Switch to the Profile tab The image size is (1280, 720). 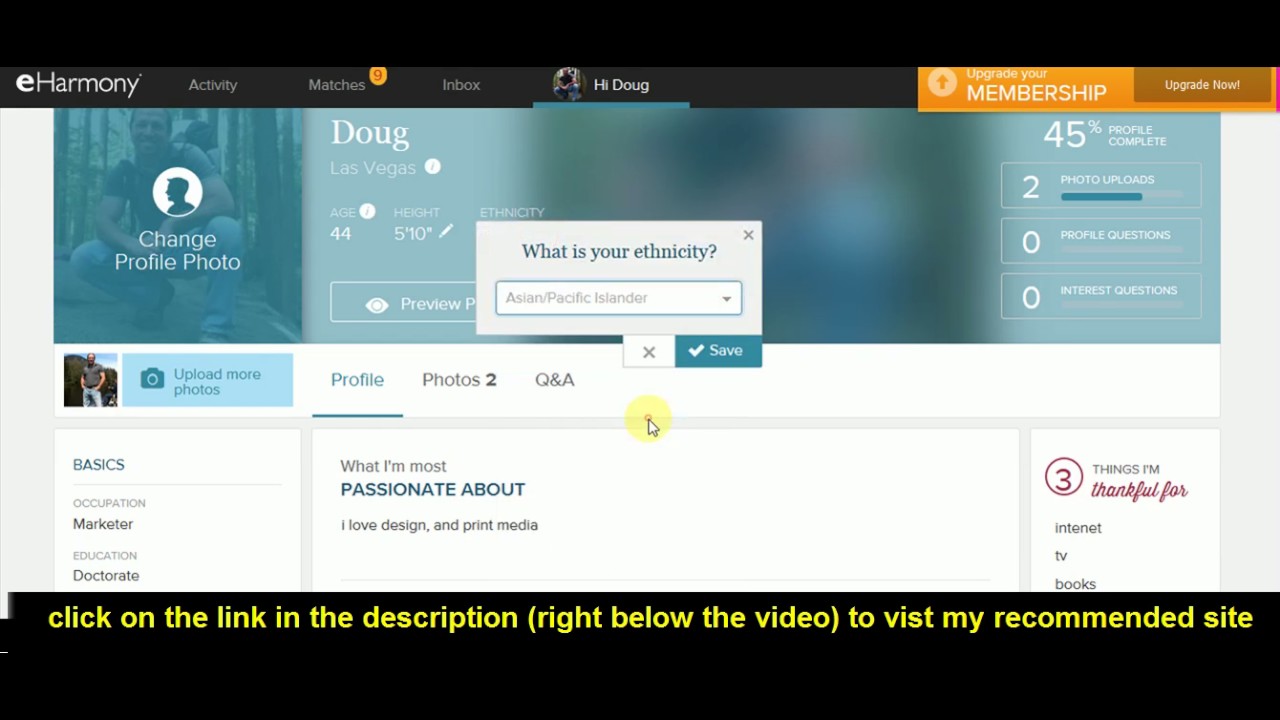point(357,380)
